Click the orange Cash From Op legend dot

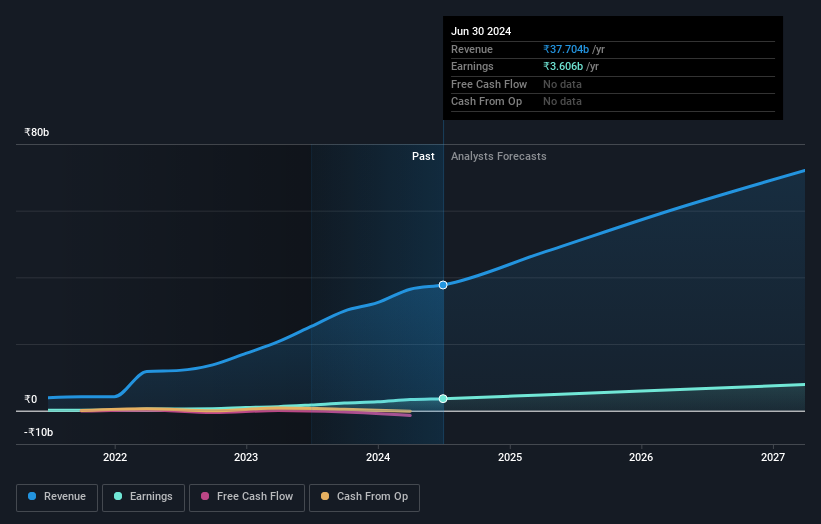coord(325,496)
